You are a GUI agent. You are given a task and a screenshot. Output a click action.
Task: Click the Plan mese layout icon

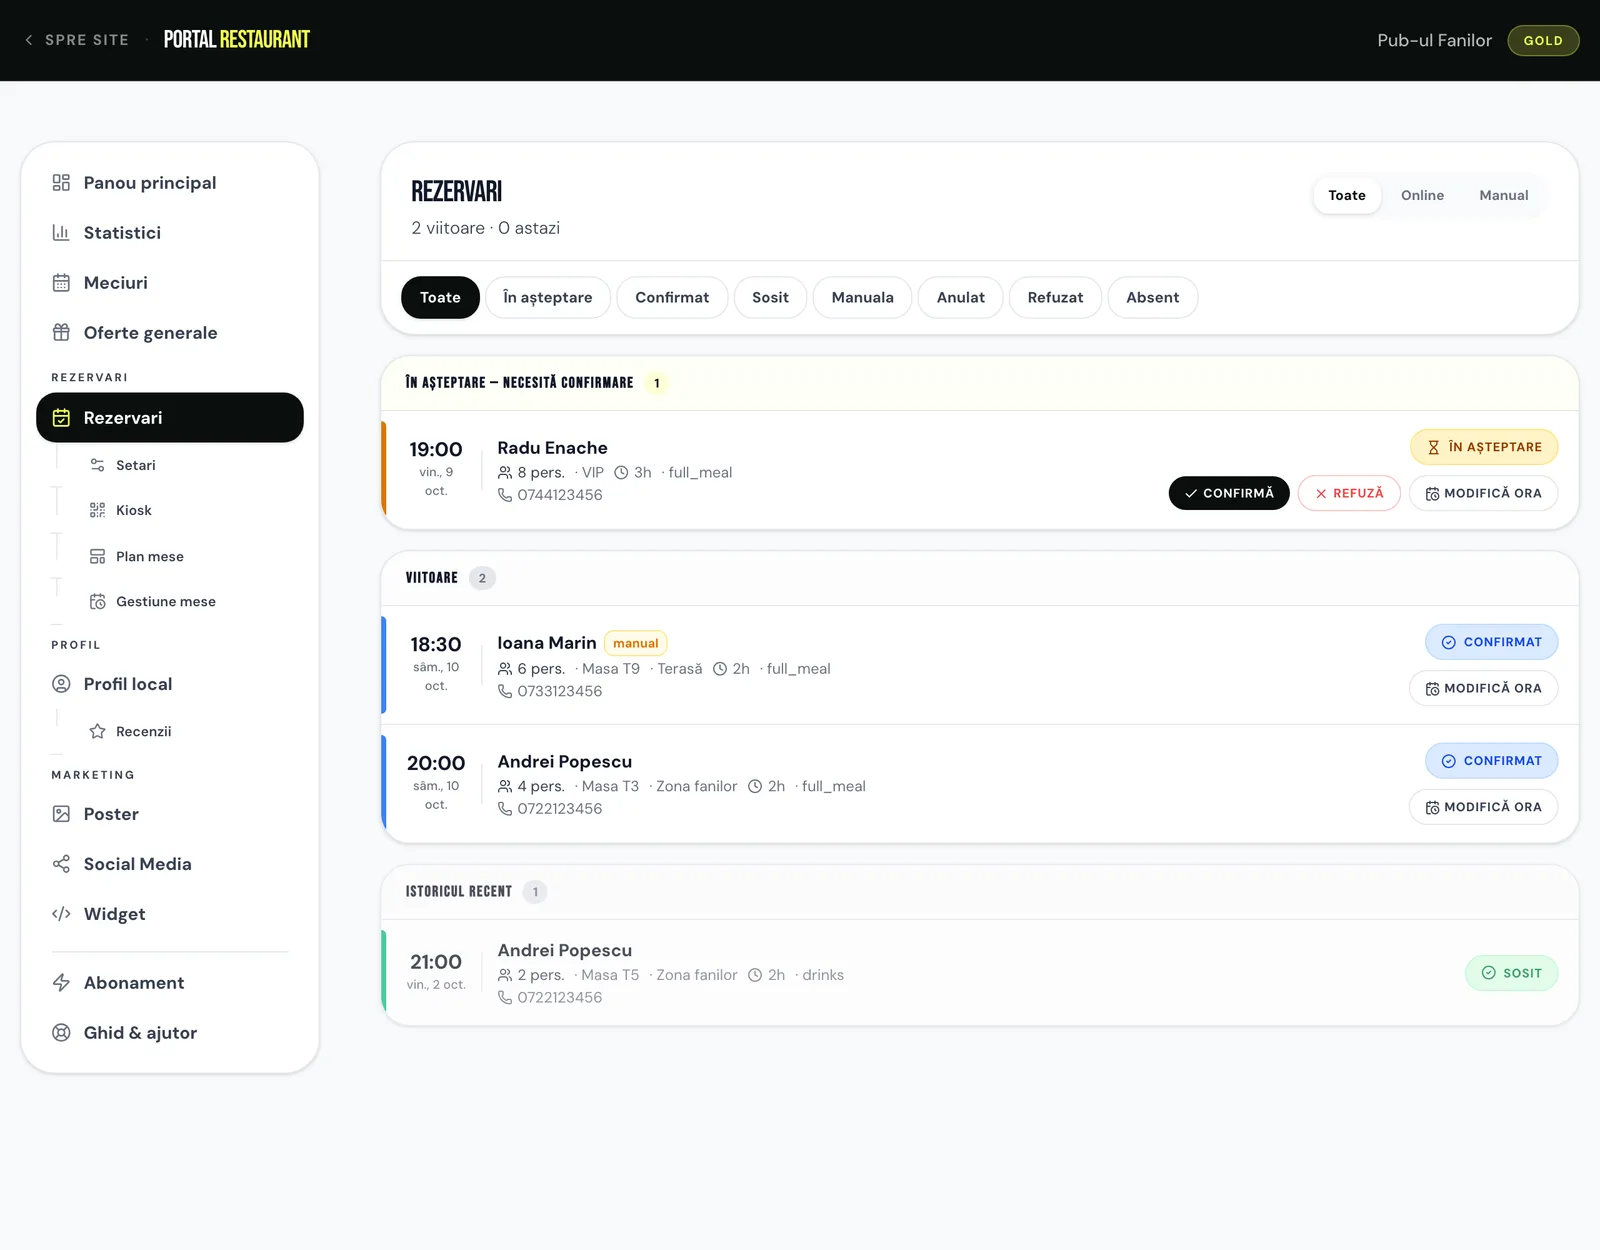click(x=97, y=557)
